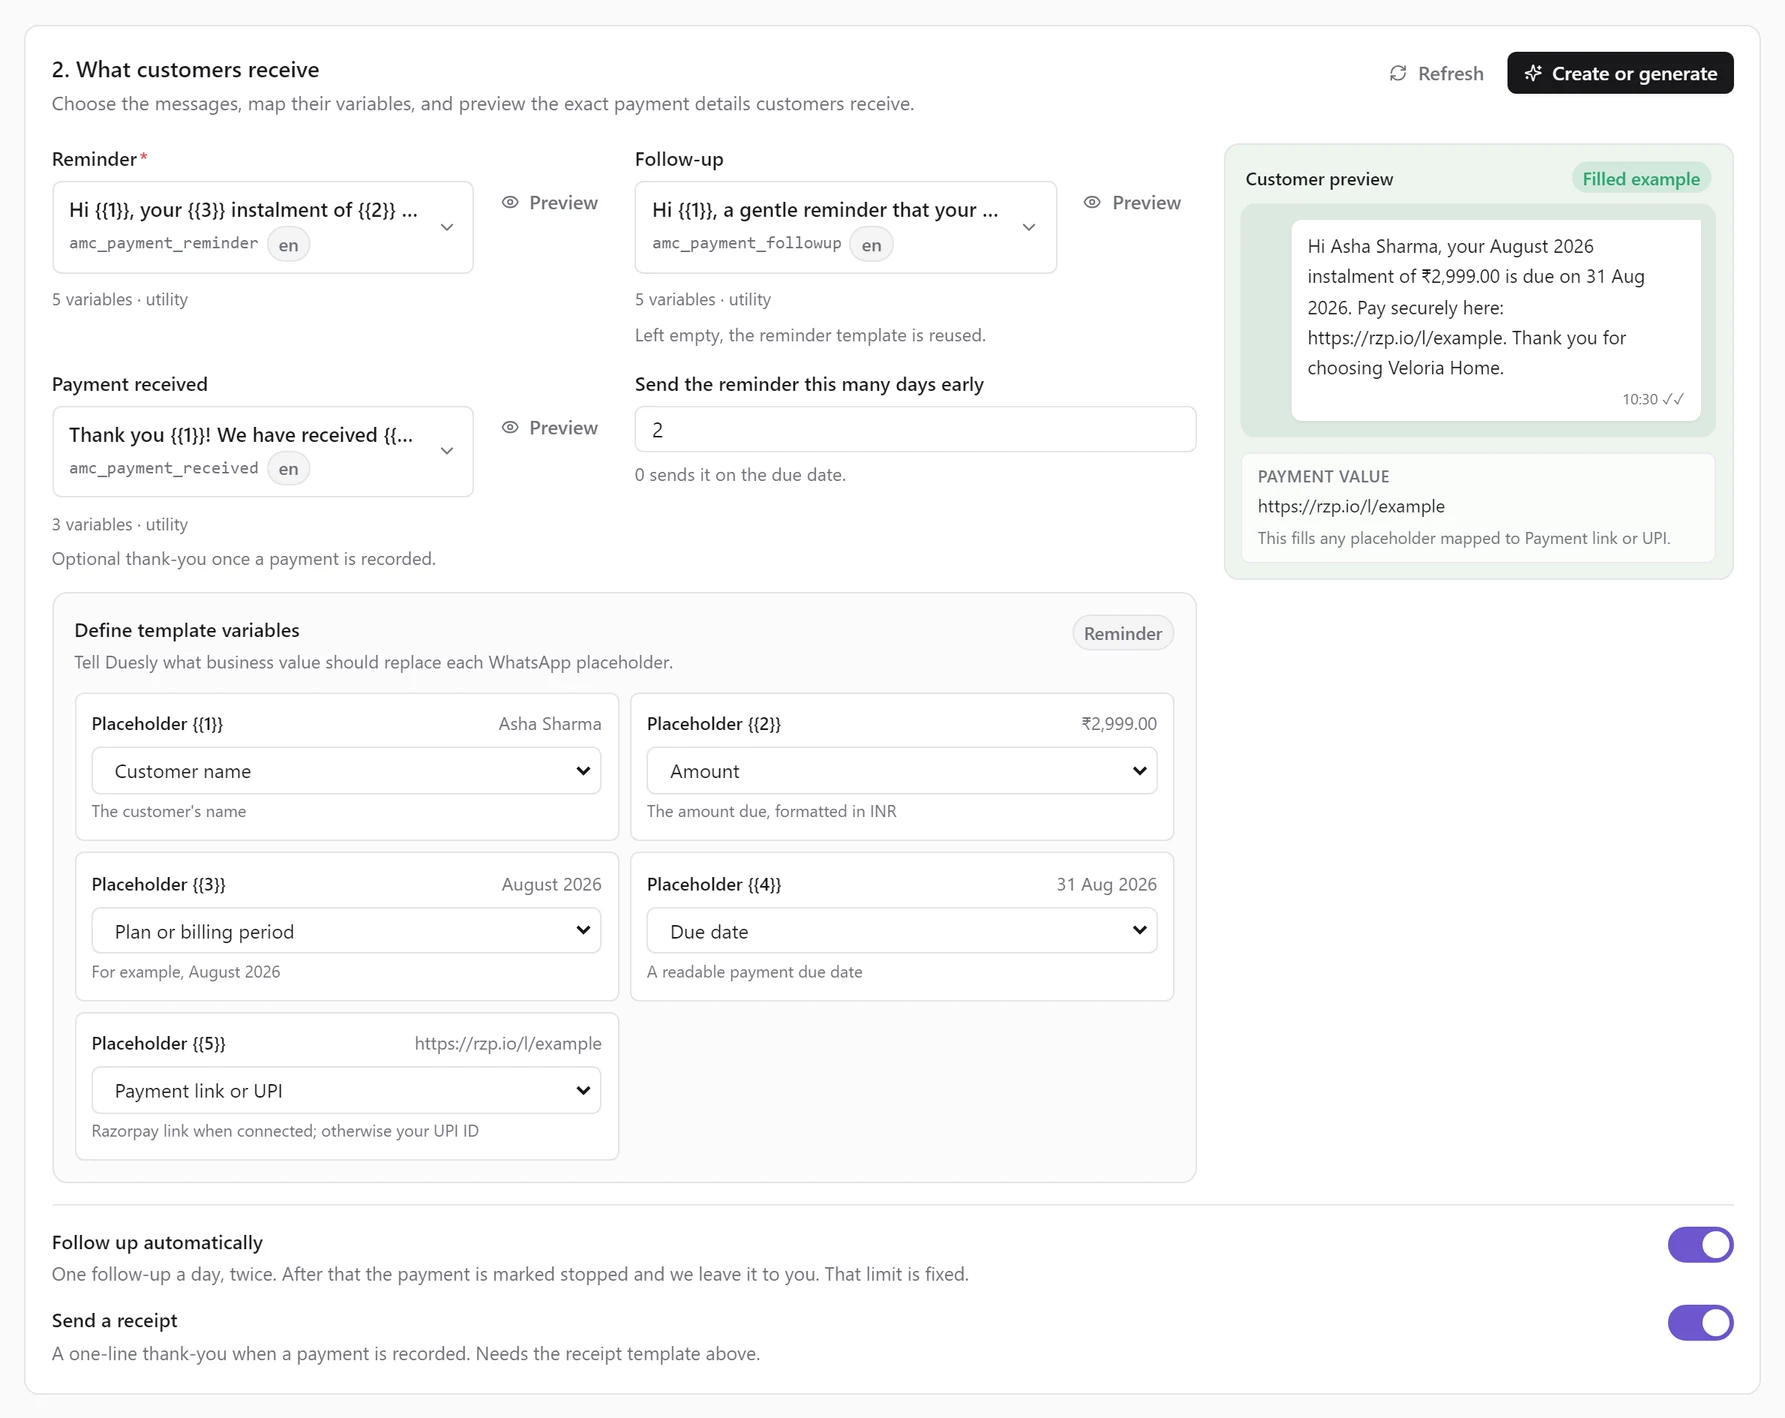This screenshot has height=1418, width=1785.
Task: Turn off the Send a receipt switch
Action: 1700,1322
